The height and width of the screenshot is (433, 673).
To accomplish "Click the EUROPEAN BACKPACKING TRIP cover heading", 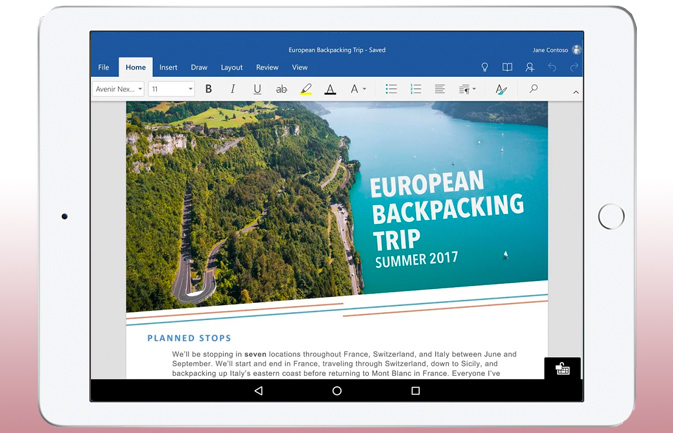I will tap(446, 209).
